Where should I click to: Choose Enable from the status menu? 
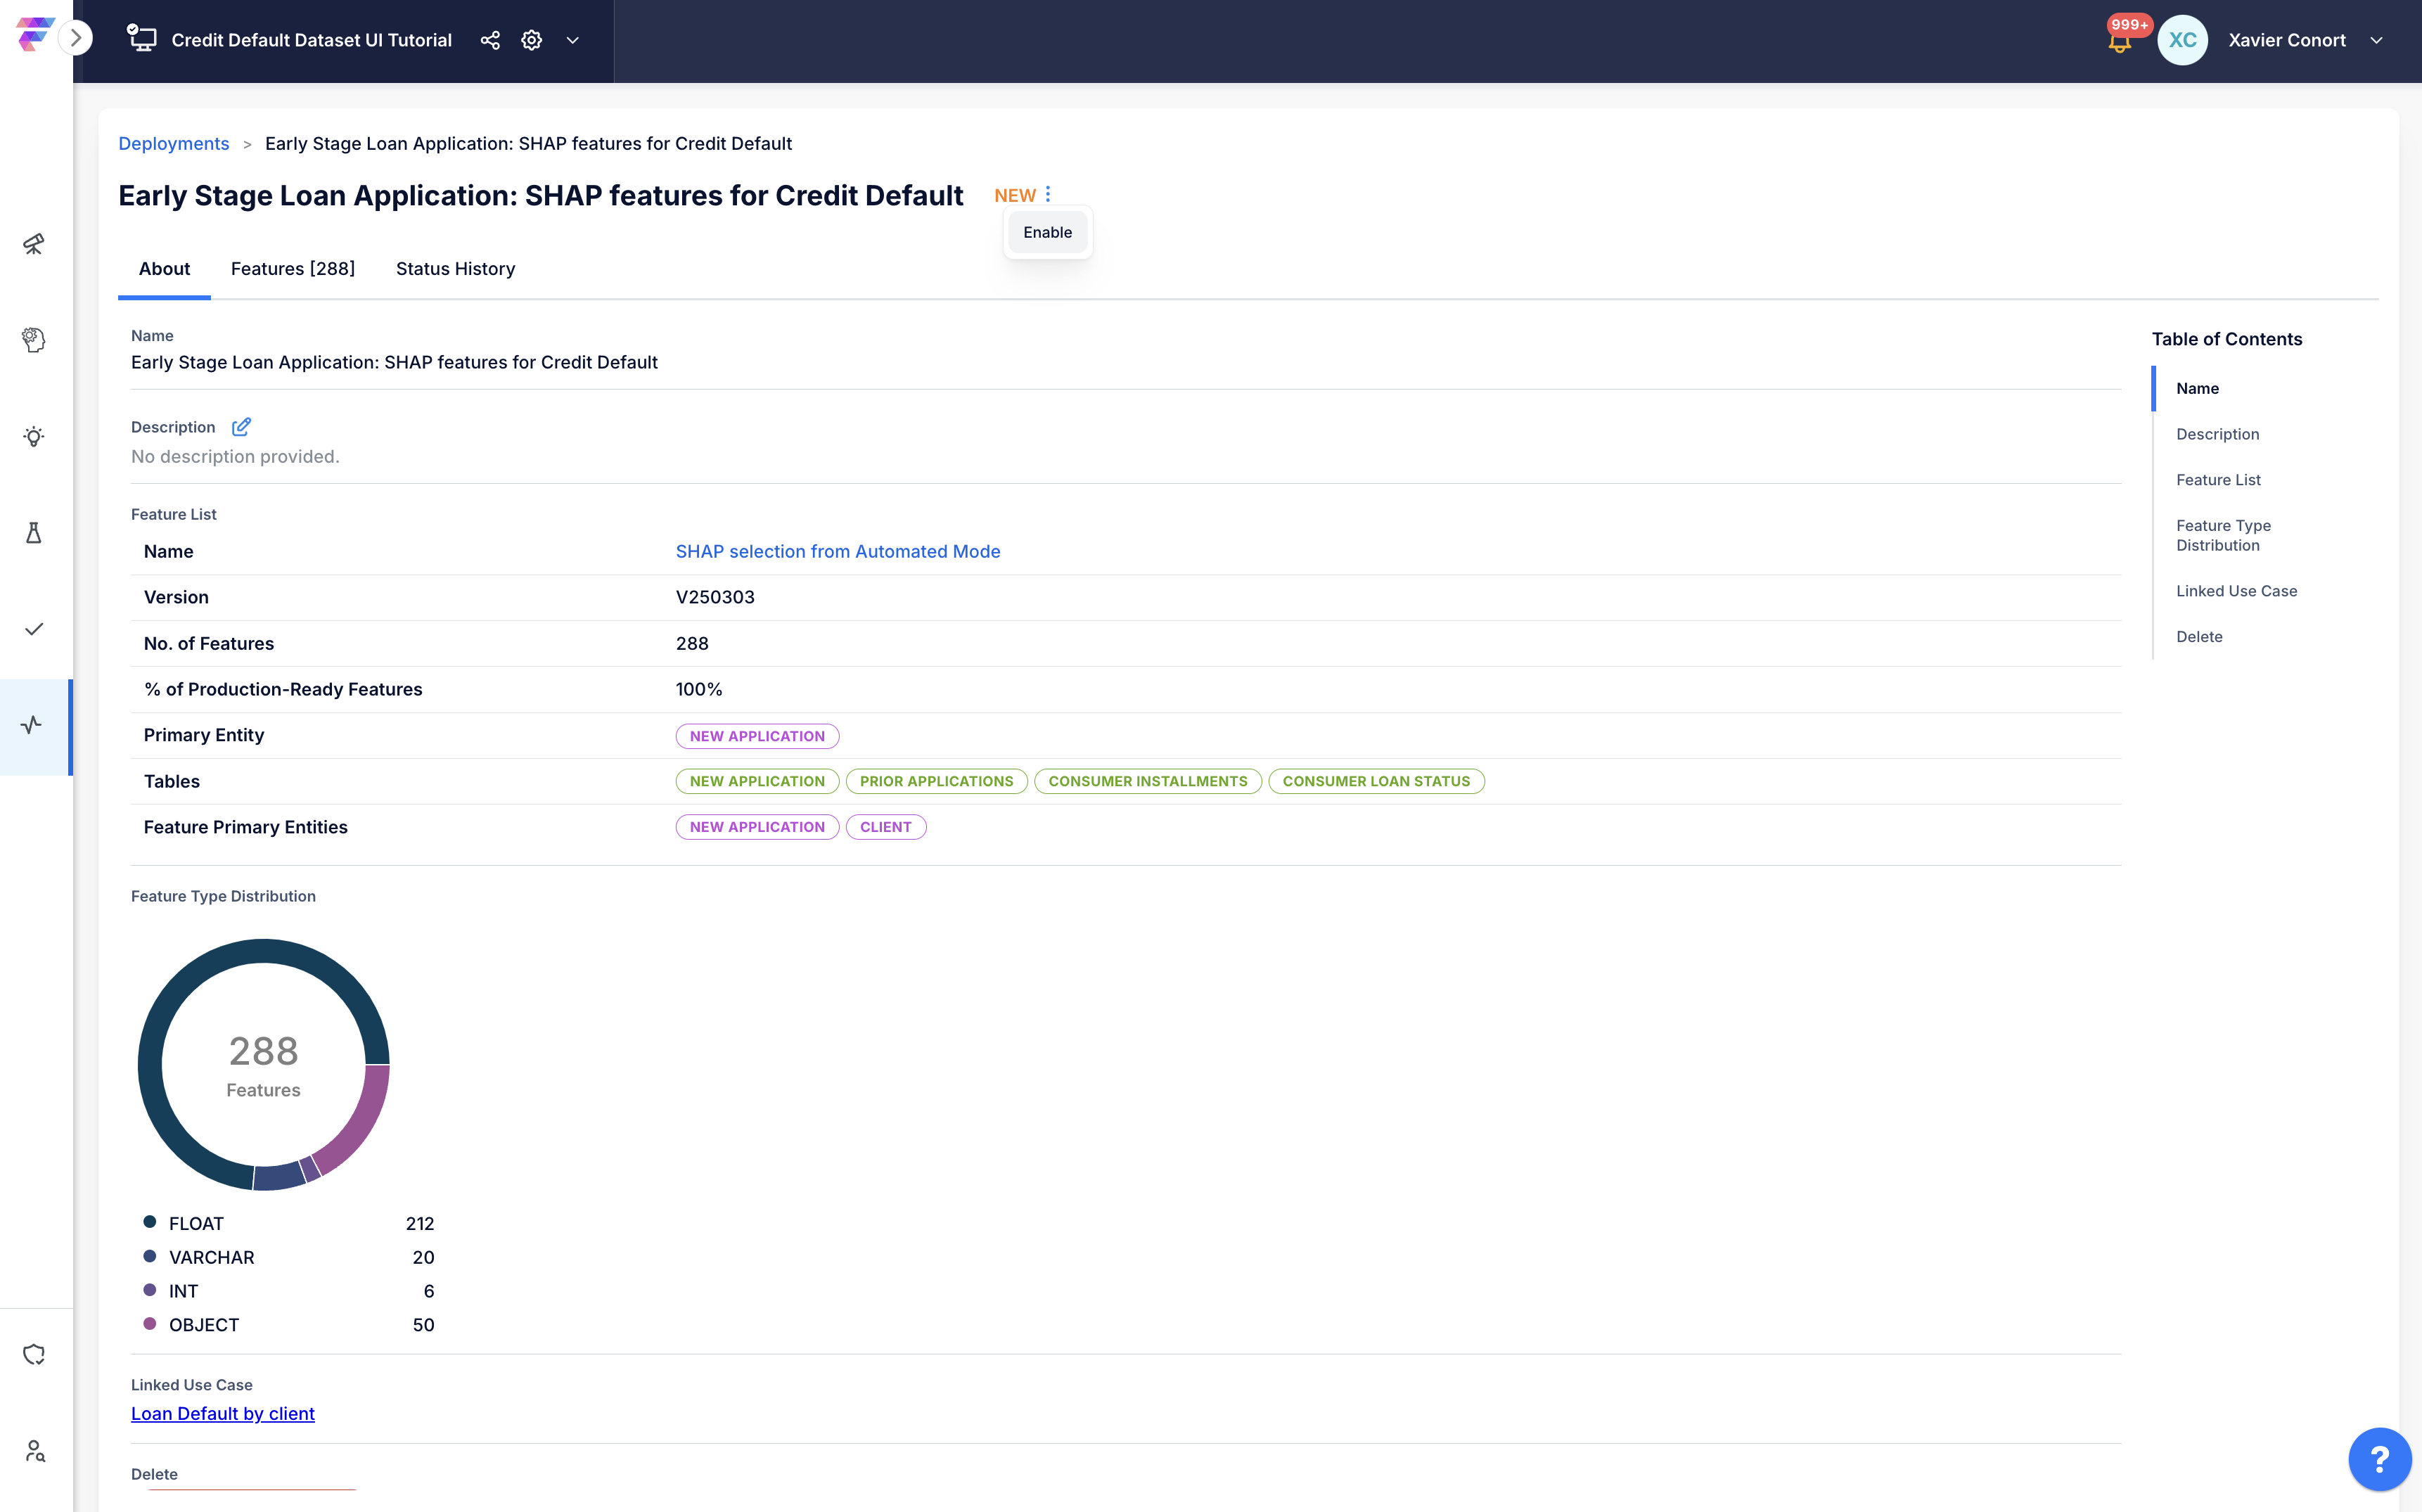tap(1047, 232)
